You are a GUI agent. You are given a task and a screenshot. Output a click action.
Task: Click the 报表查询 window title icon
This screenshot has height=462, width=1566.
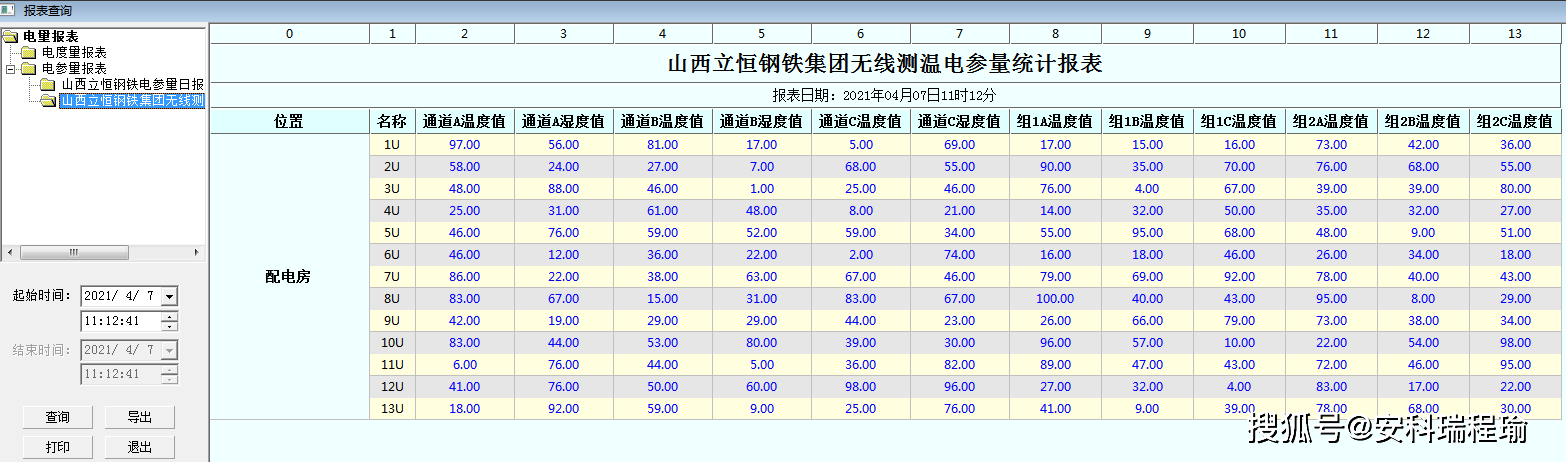[10, 10]
